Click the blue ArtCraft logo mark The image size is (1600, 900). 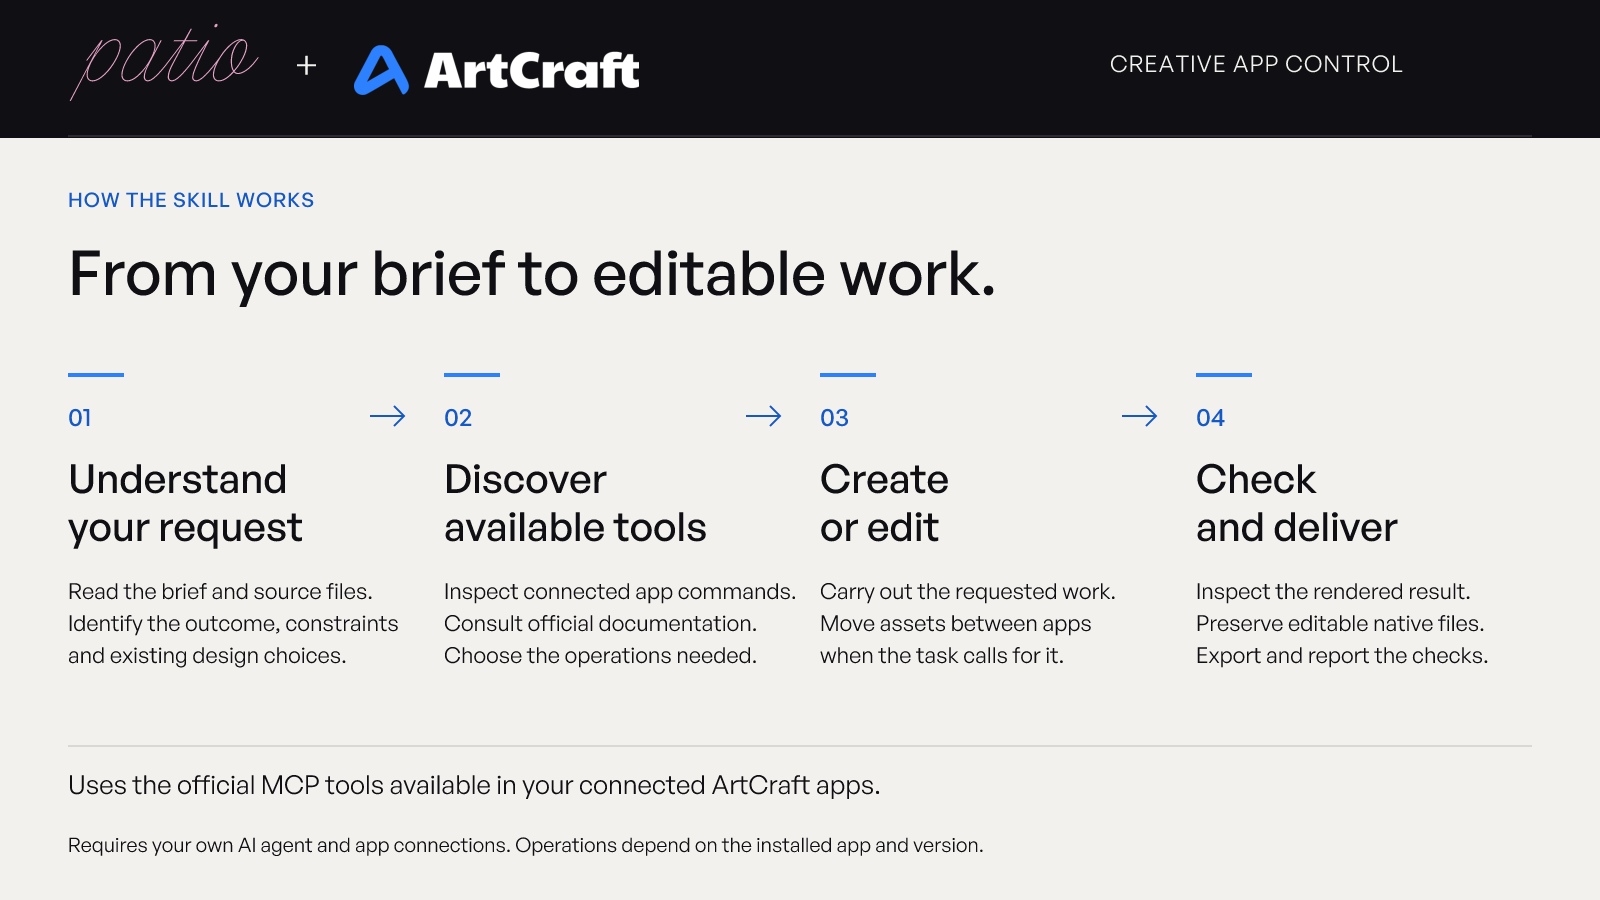(x=381, y=70)
